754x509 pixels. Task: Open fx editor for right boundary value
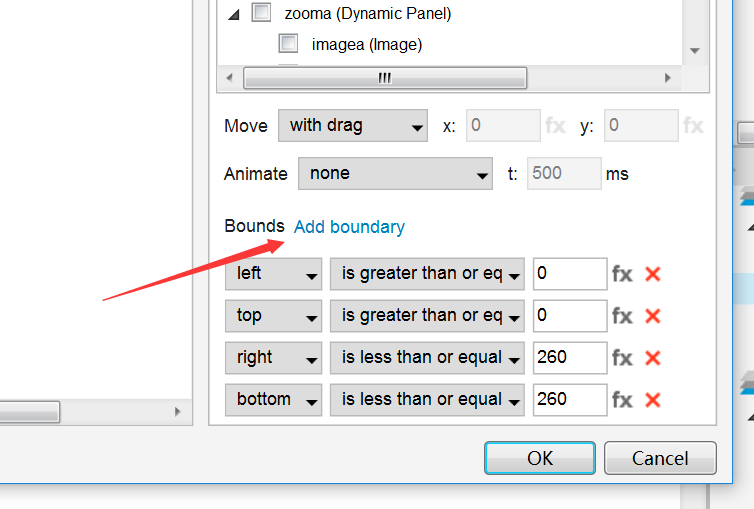point(622,358)
